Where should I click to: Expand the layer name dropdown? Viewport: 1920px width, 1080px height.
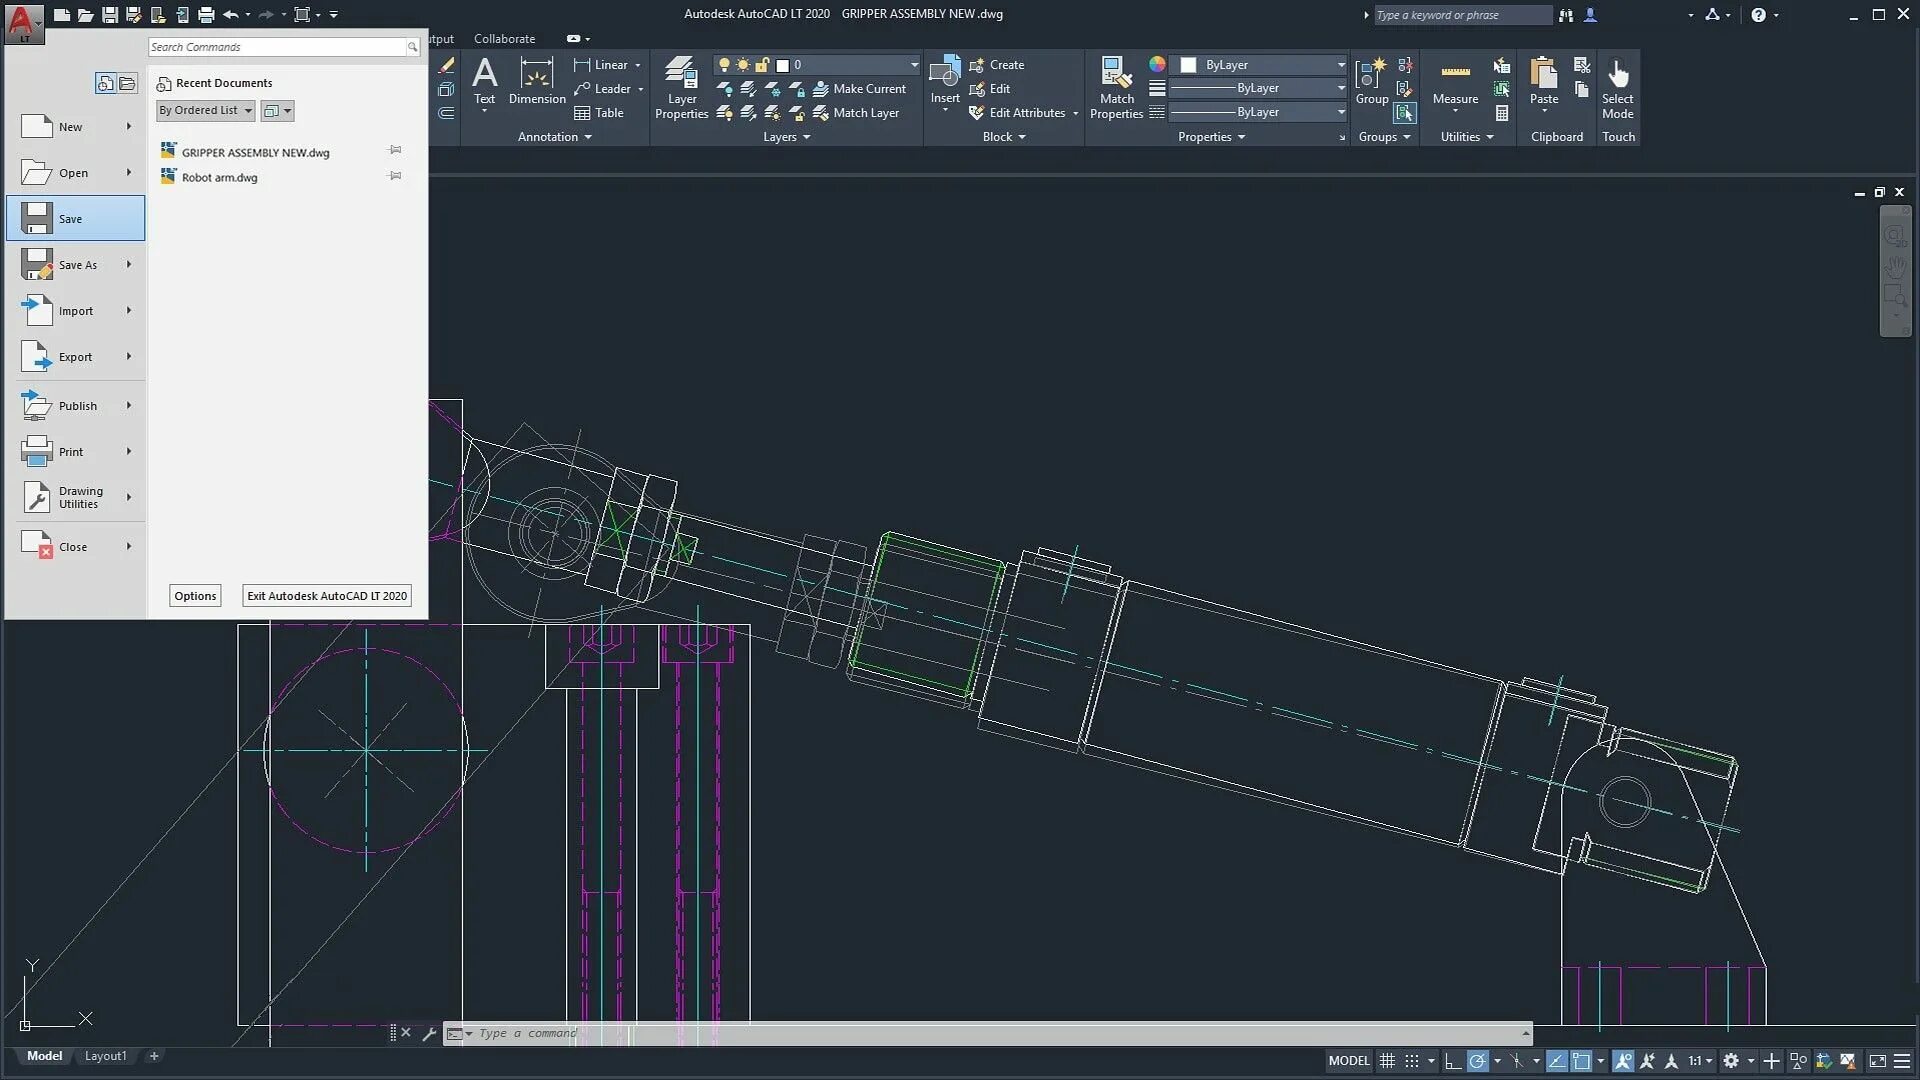click(913, 65)
